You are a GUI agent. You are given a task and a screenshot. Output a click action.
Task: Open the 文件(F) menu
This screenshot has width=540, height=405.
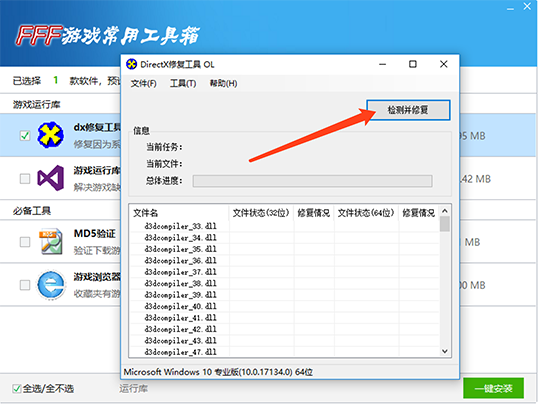pos(143,83)
